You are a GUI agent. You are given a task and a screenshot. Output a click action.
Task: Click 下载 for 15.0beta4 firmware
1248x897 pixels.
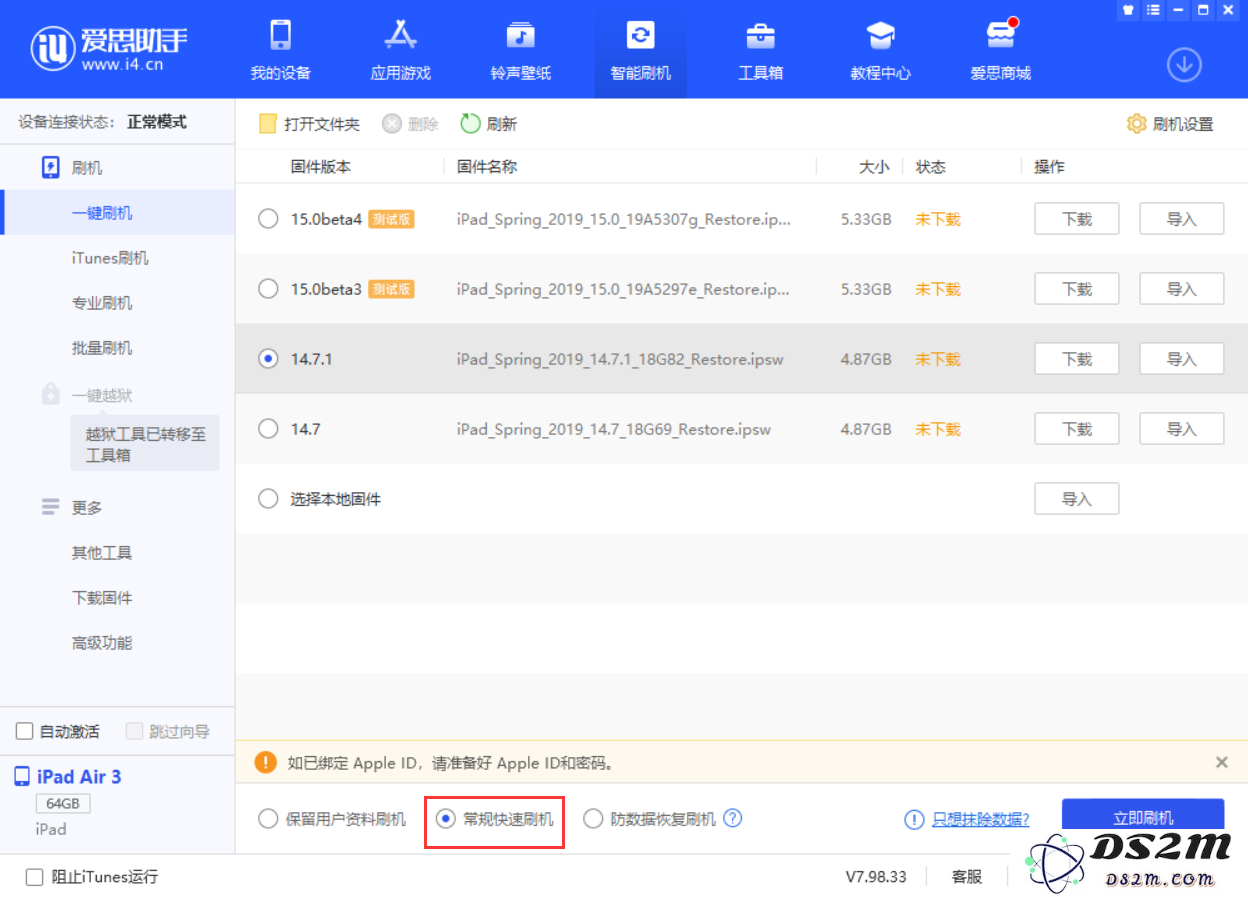pos(1076,219)
